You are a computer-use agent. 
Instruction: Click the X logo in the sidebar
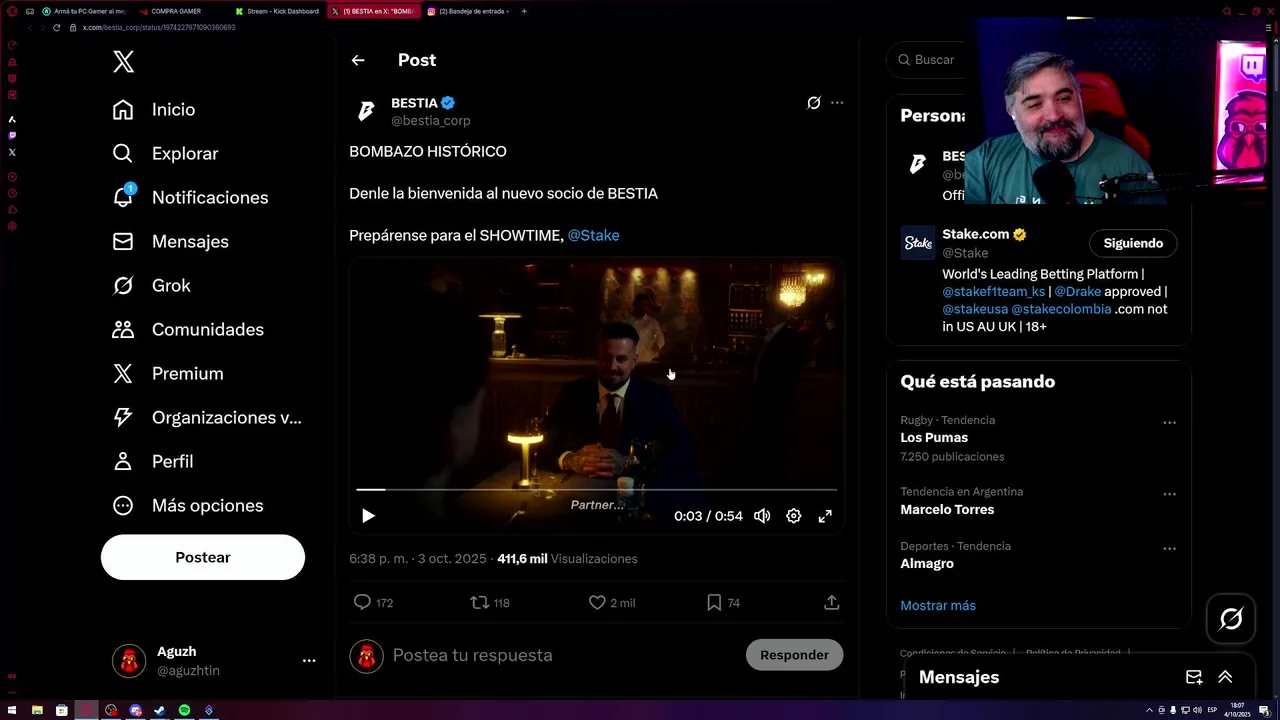123,62
